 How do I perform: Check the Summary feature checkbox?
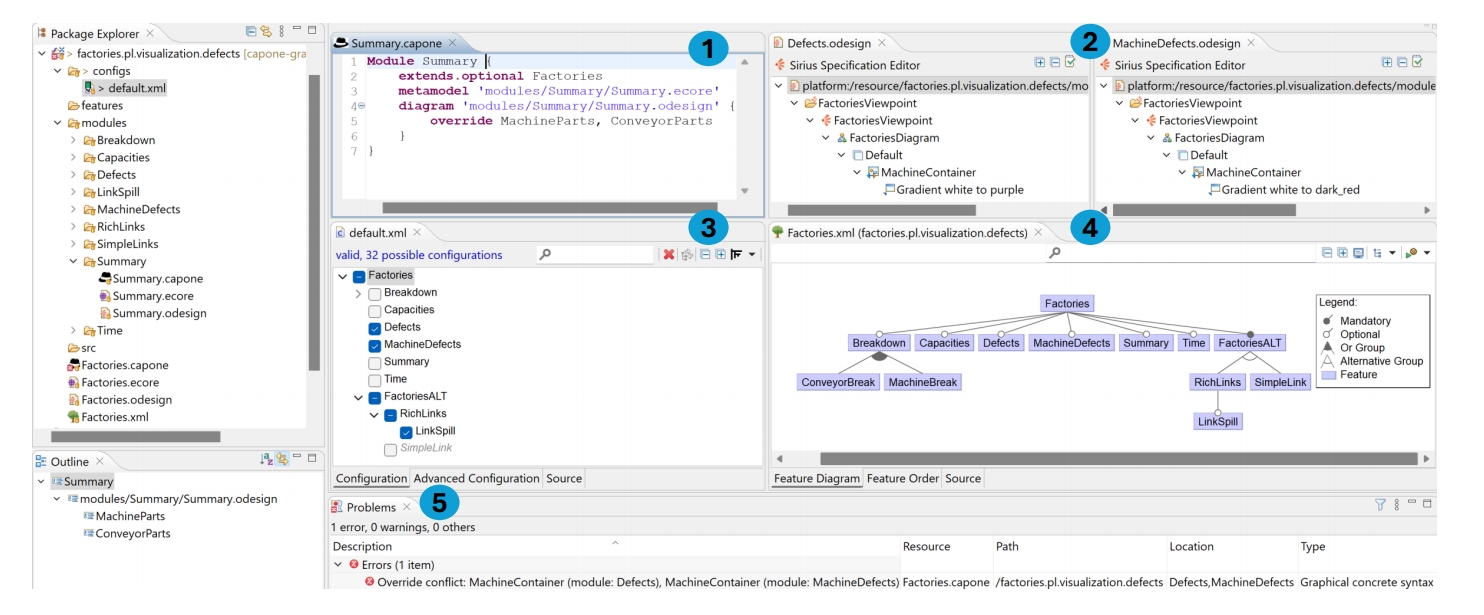(374, 362)
